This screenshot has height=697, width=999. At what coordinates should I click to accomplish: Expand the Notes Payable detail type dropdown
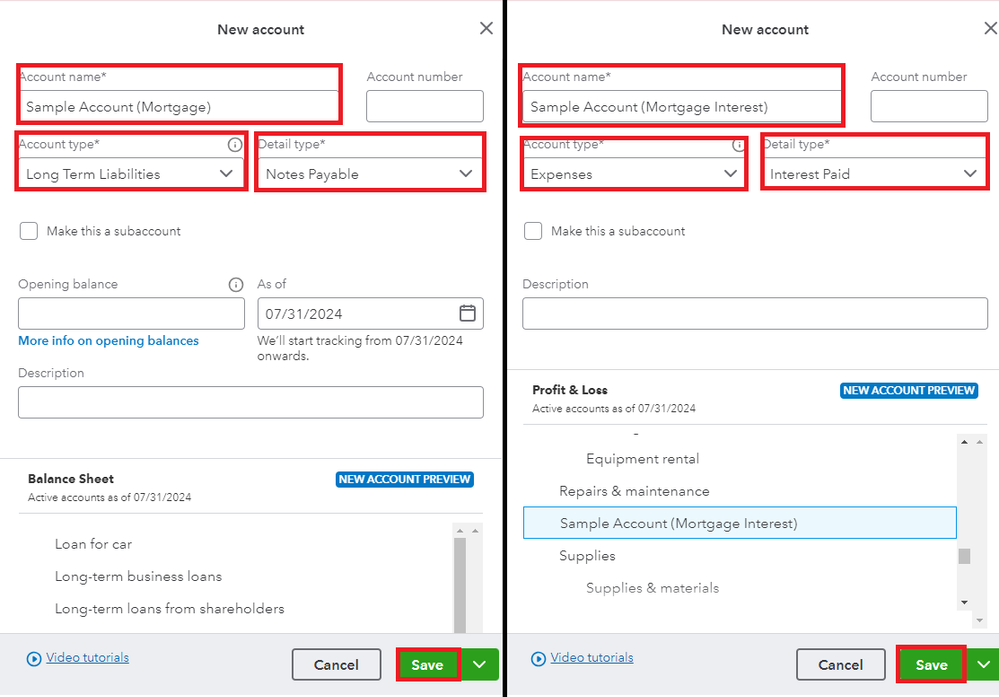click(369, 174)
